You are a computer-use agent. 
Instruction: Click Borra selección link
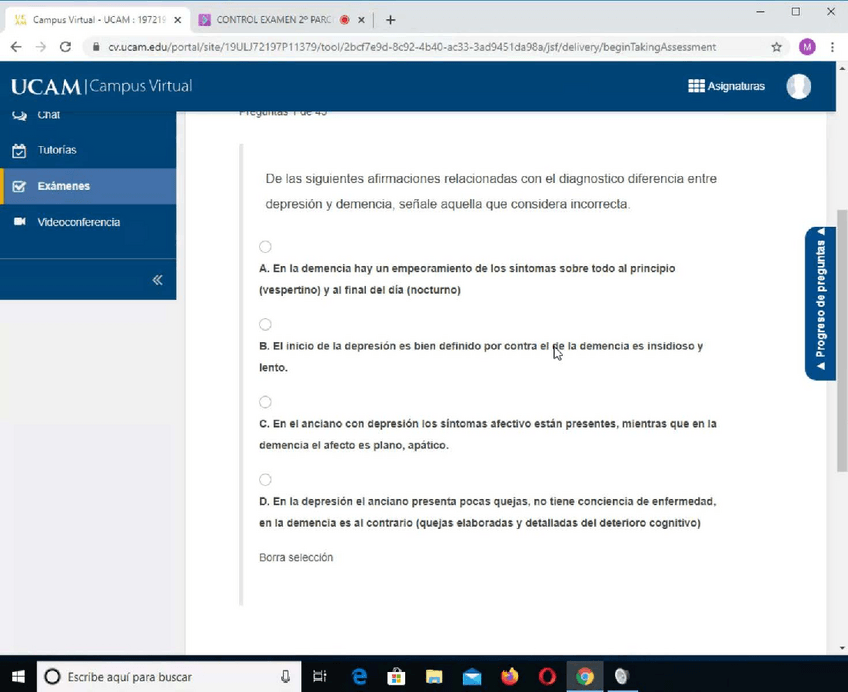coord(296,557)
